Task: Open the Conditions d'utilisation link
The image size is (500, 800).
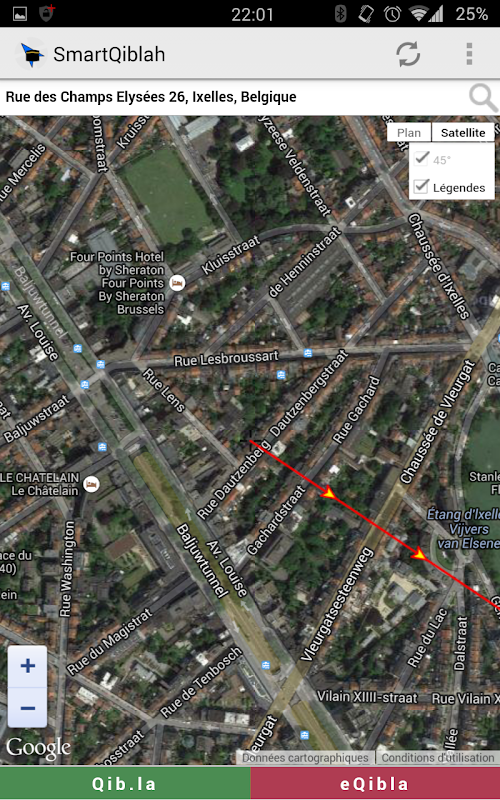Action: [438, 758]
